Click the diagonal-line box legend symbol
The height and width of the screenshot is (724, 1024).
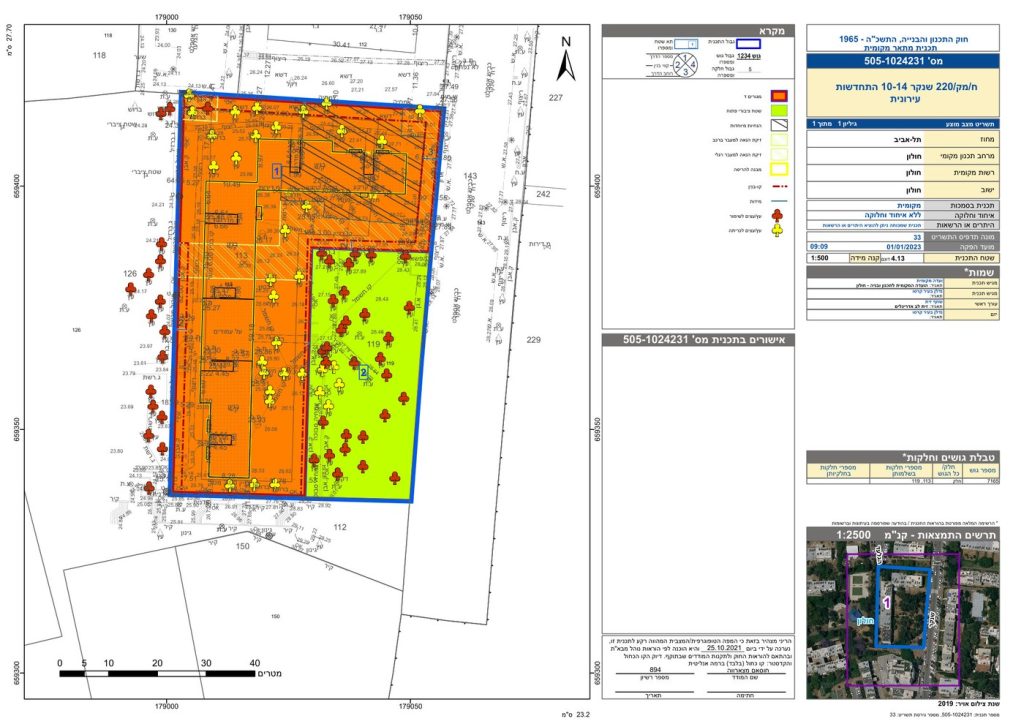click(x=779, y=125)
